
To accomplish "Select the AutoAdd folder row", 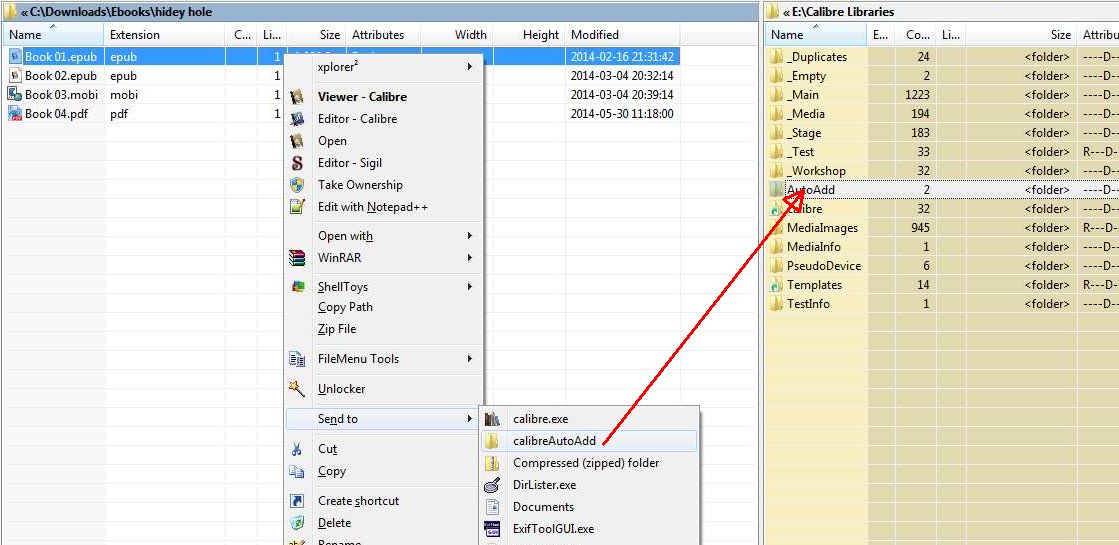I will pyautogui.click(x=942, y=190).
